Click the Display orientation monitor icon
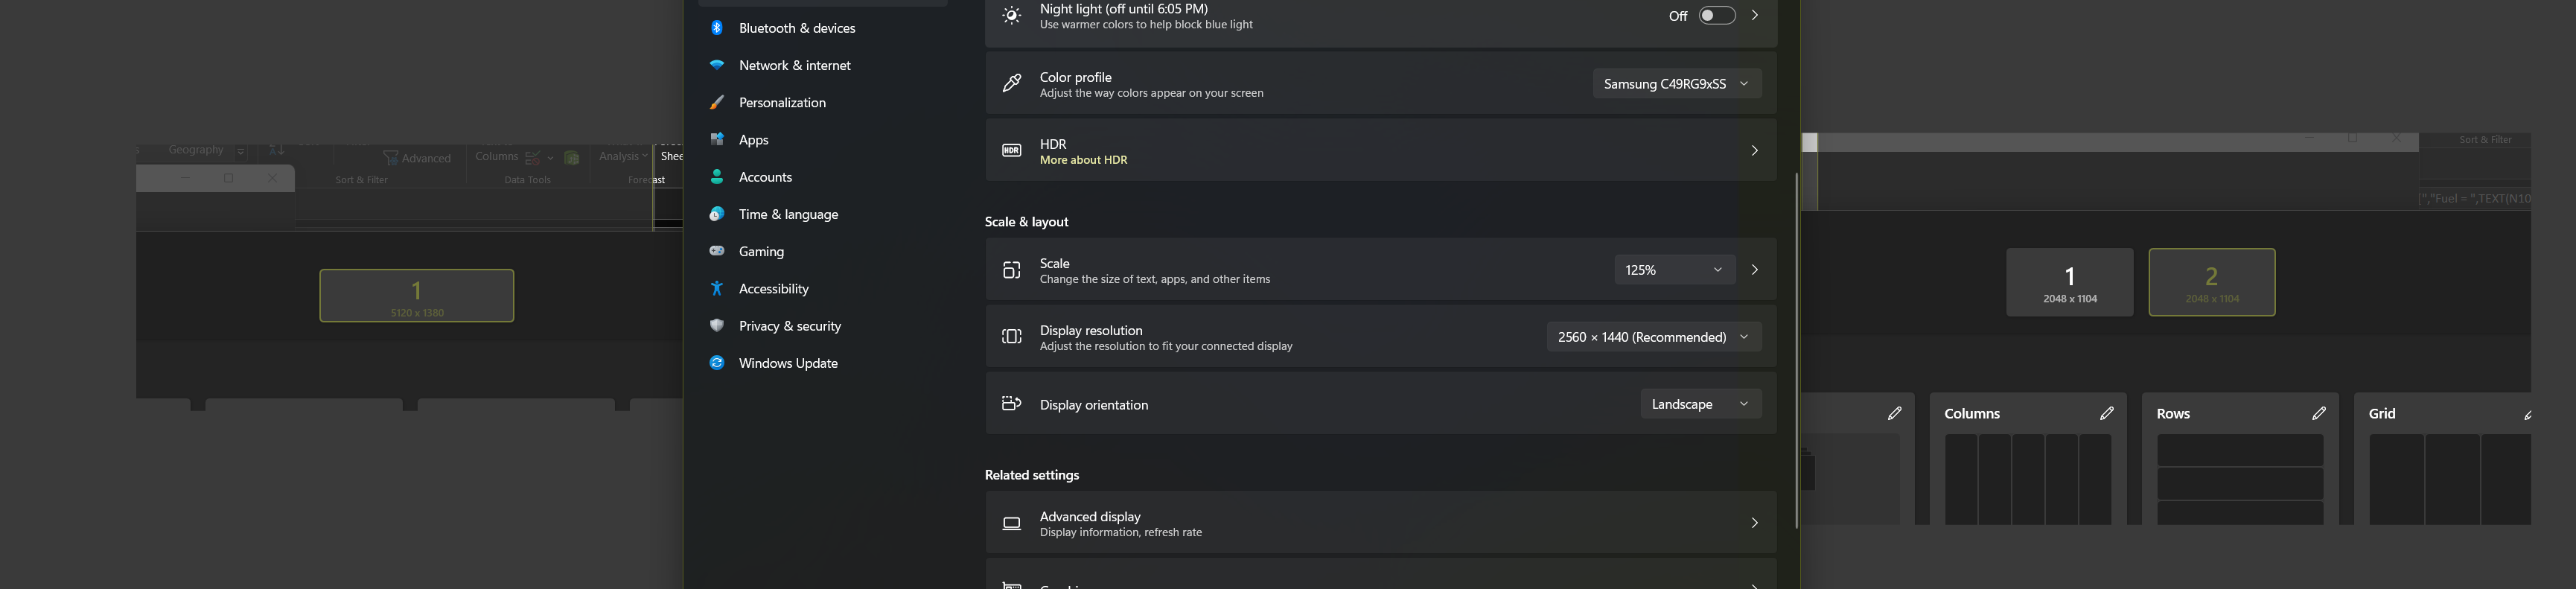The width and height of the screenshot is (2576, 589). click(x=1011, y=404)
